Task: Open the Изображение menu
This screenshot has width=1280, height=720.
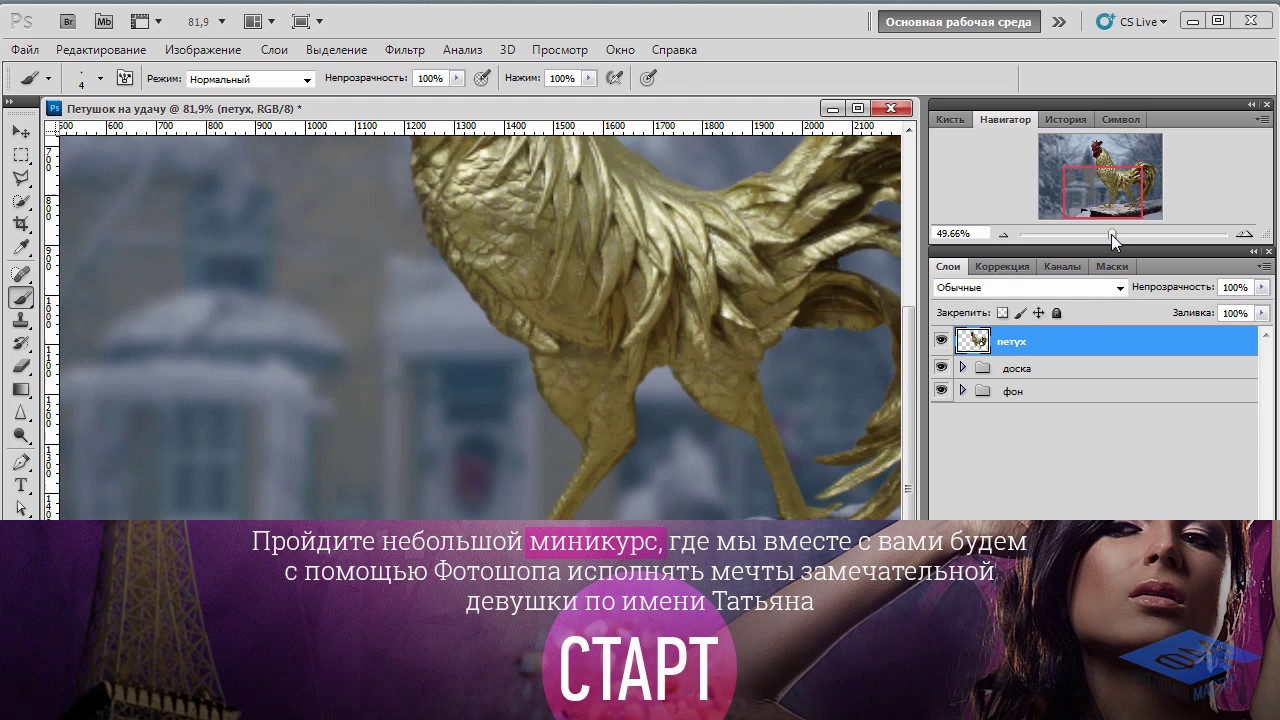Action: (203, 50)
